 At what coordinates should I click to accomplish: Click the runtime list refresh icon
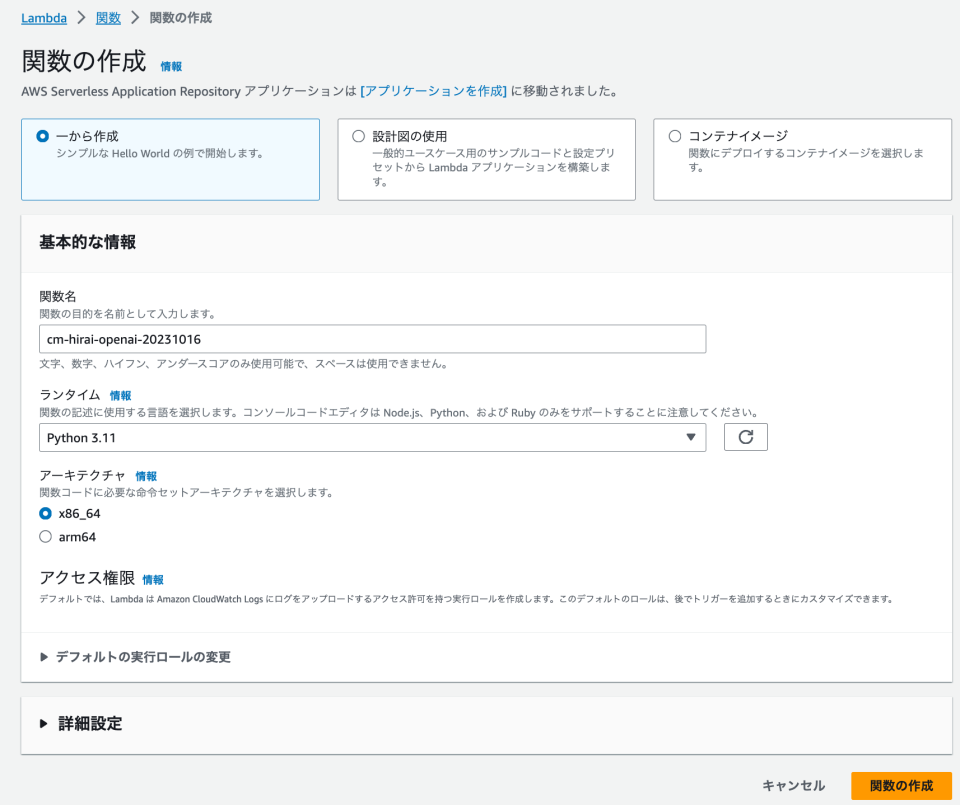[745, 436]
